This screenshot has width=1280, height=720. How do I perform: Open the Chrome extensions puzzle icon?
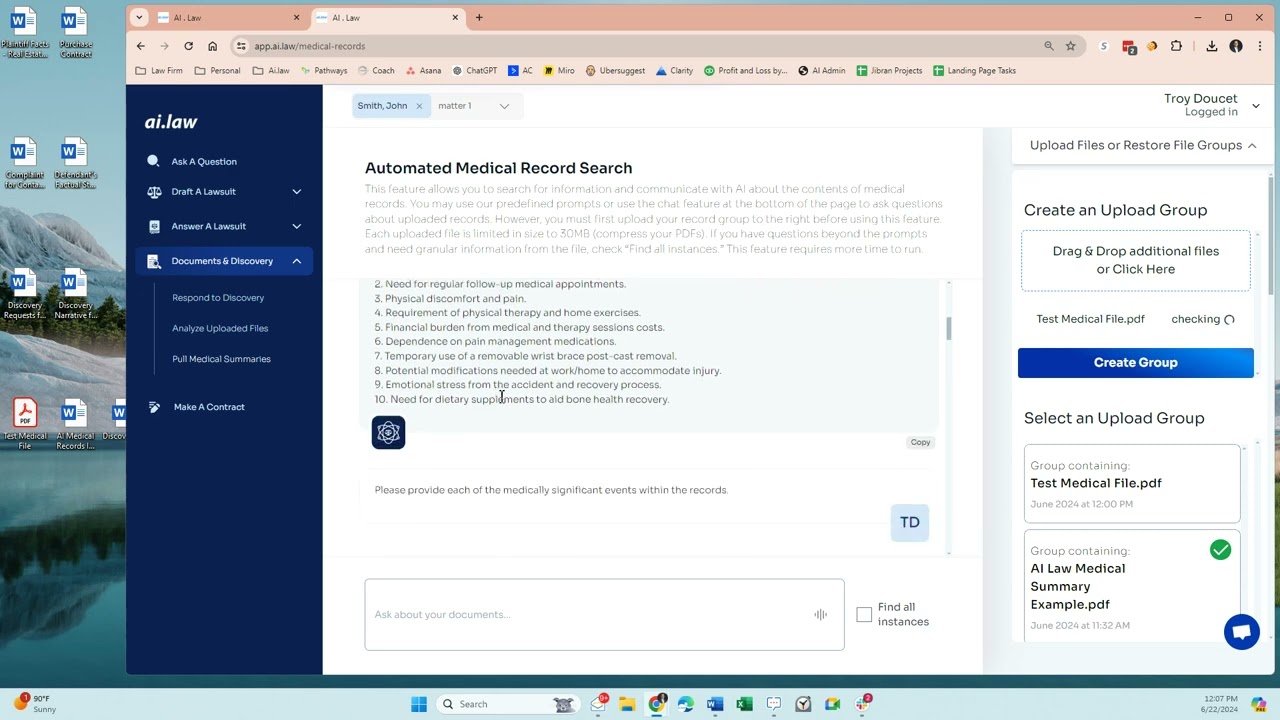point(1176,46)
